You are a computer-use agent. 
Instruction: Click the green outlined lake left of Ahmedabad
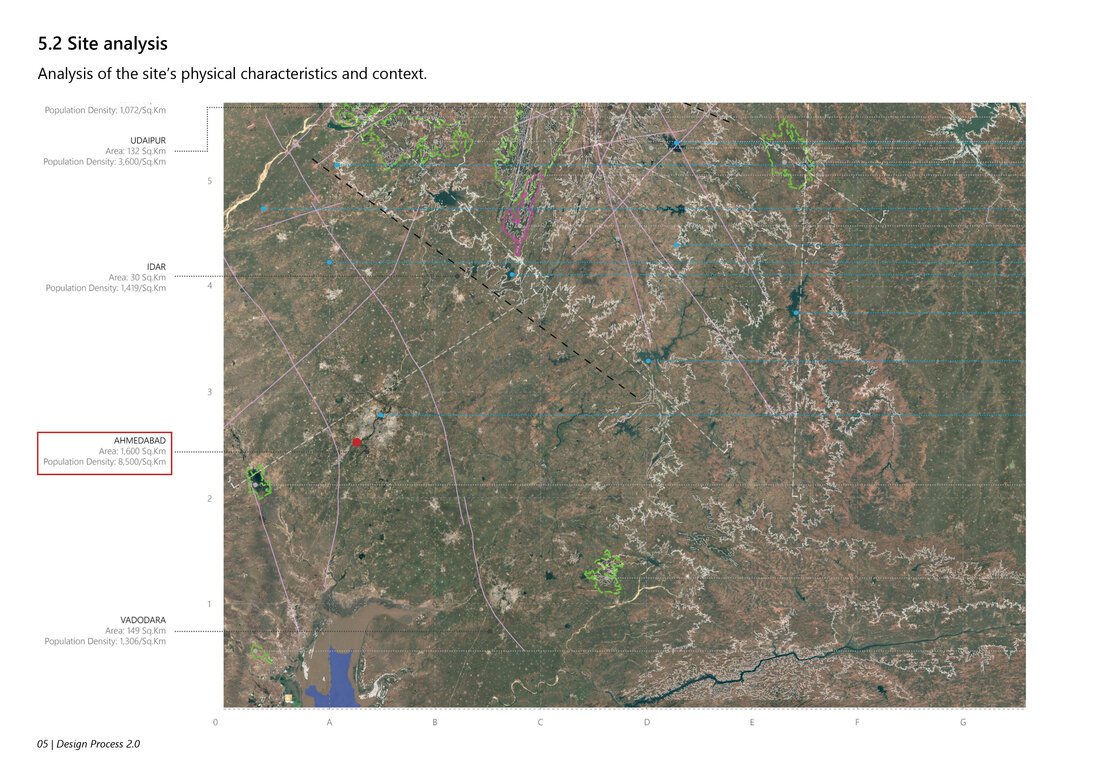tap(260, 482)
